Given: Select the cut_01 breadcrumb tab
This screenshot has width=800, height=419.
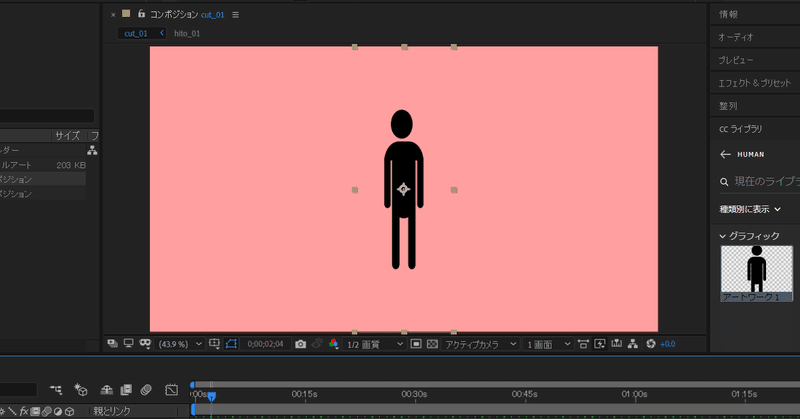Looking at the screenshot, I should (x=136, y=34).
